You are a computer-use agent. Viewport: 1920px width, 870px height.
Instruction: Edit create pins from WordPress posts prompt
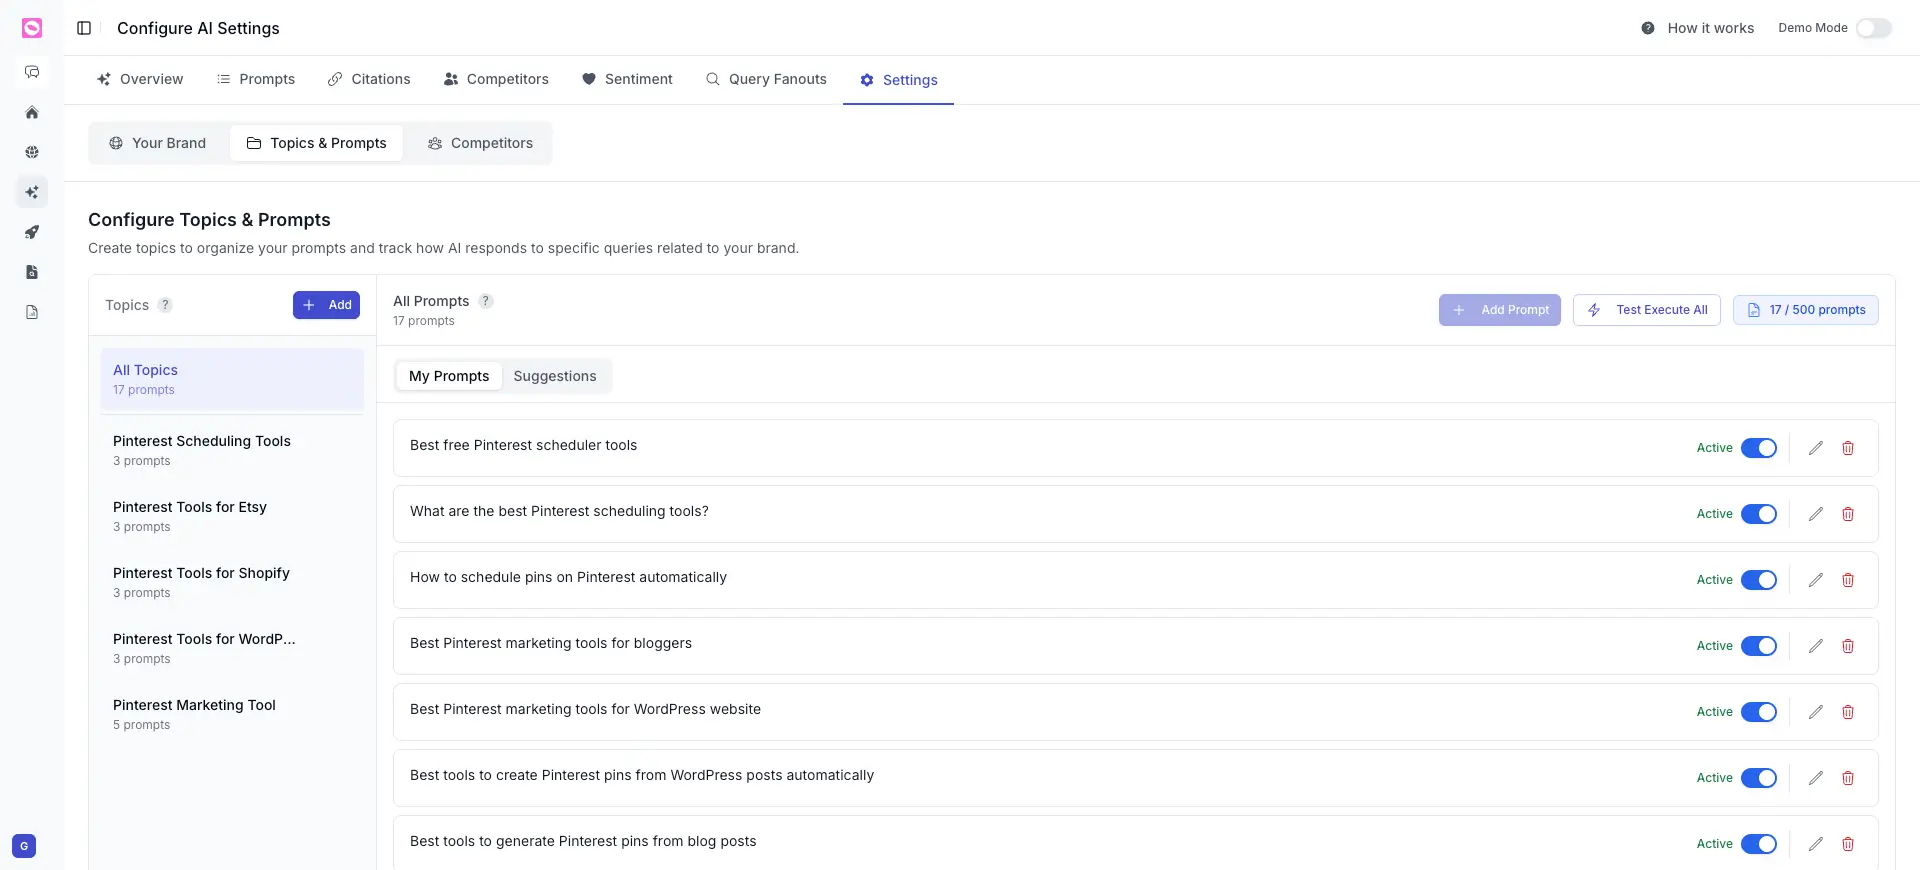click(1816, 778)
